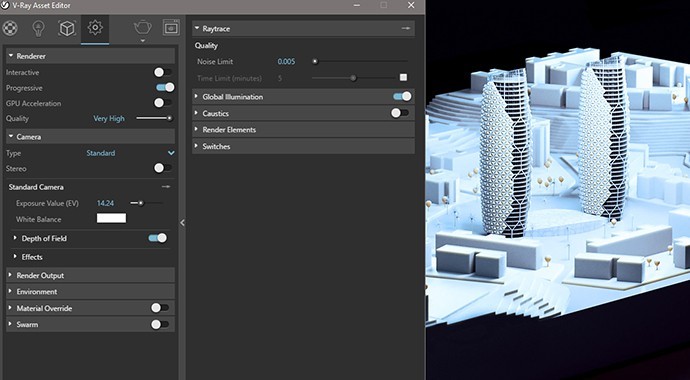Expand the Material Override section

pyautogui.click(x=11, y=308)
